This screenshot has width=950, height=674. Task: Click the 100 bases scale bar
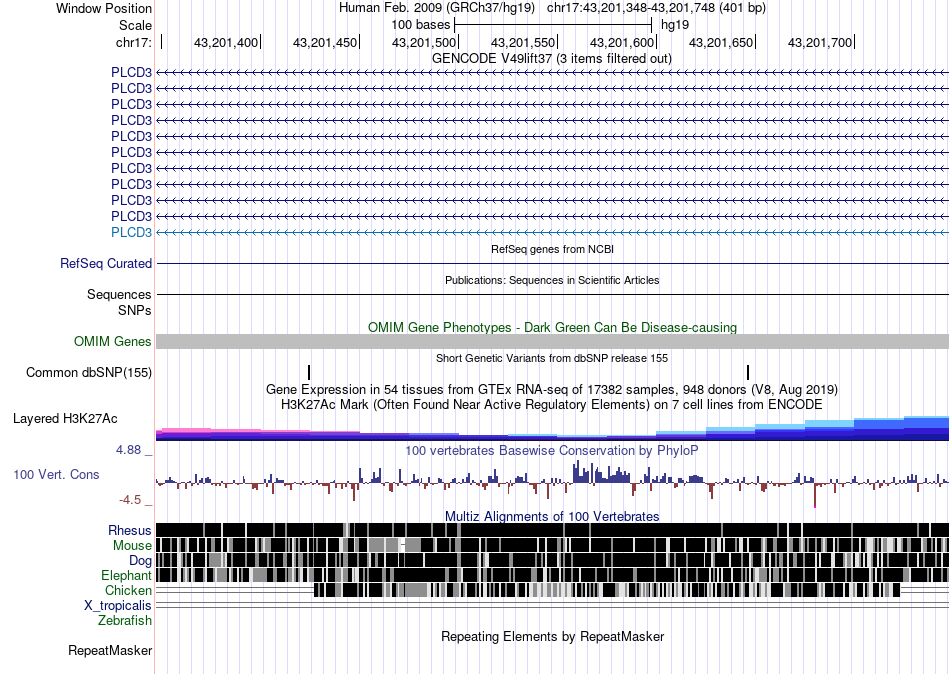553,25
